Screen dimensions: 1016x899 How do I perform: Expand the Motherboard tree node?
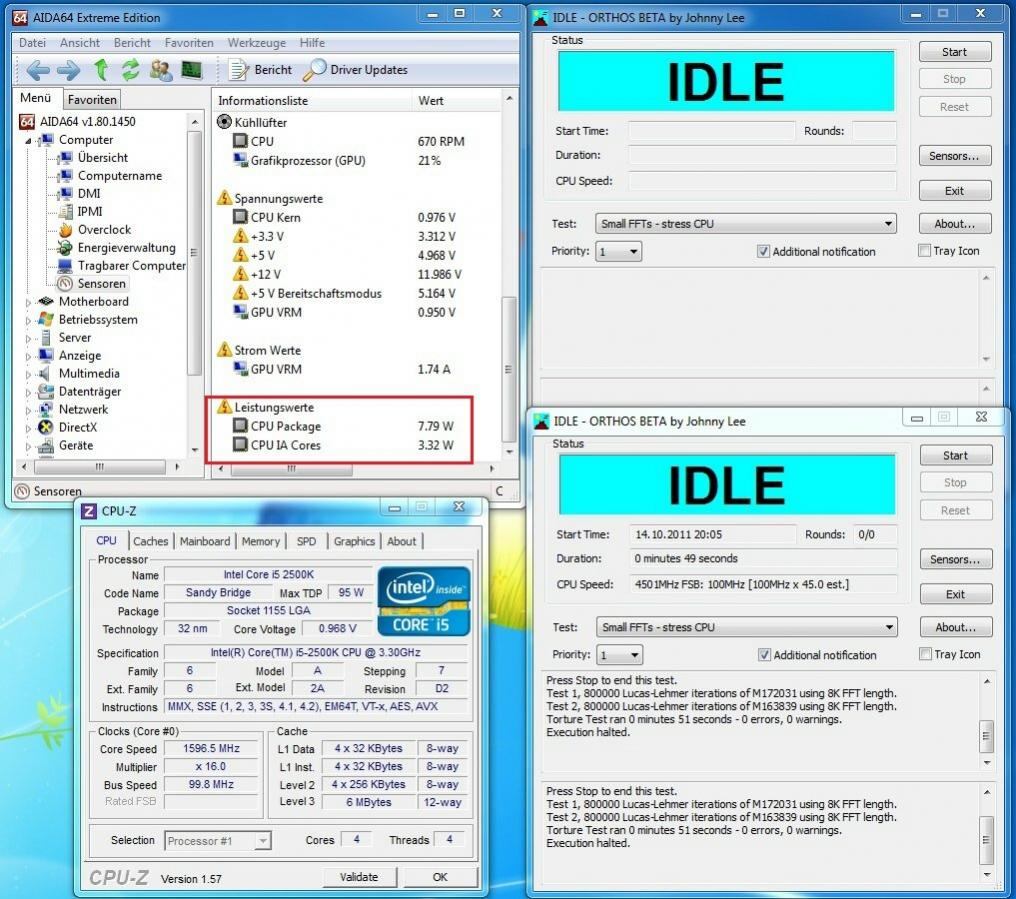click(x=28, y=302)
